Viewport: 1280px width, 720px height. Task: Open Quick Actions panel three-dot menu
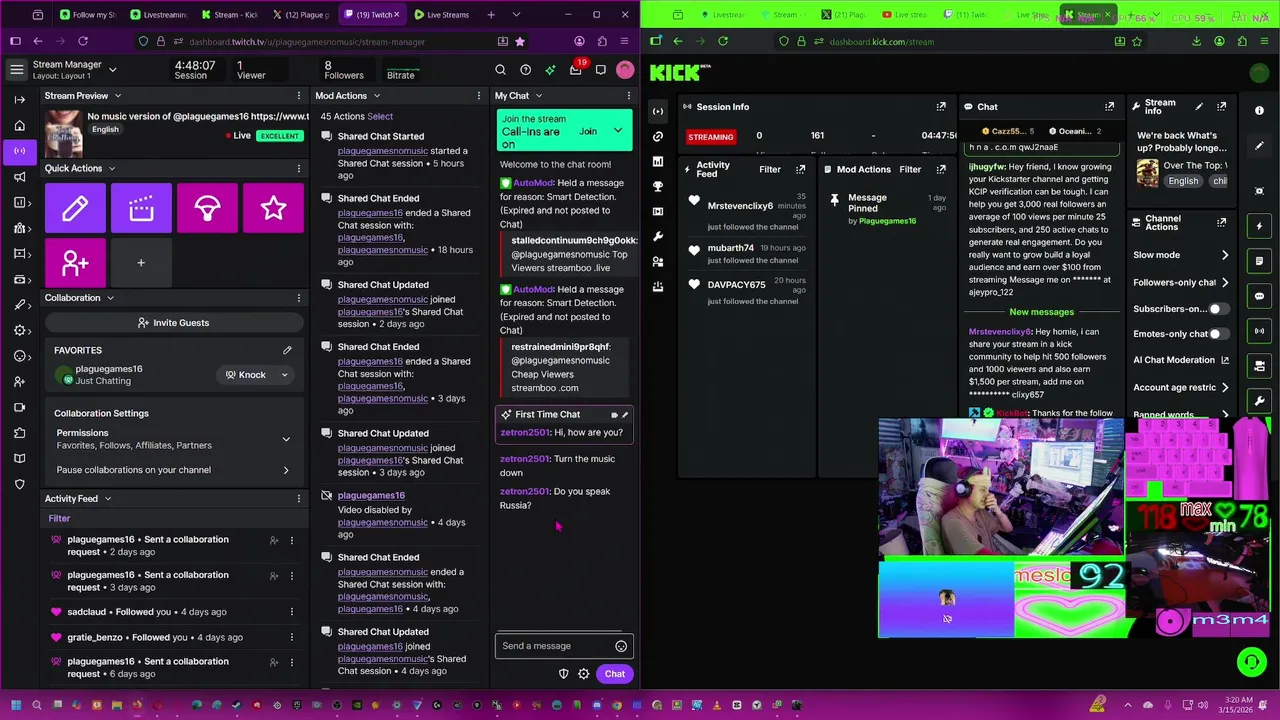coord(298,169)
